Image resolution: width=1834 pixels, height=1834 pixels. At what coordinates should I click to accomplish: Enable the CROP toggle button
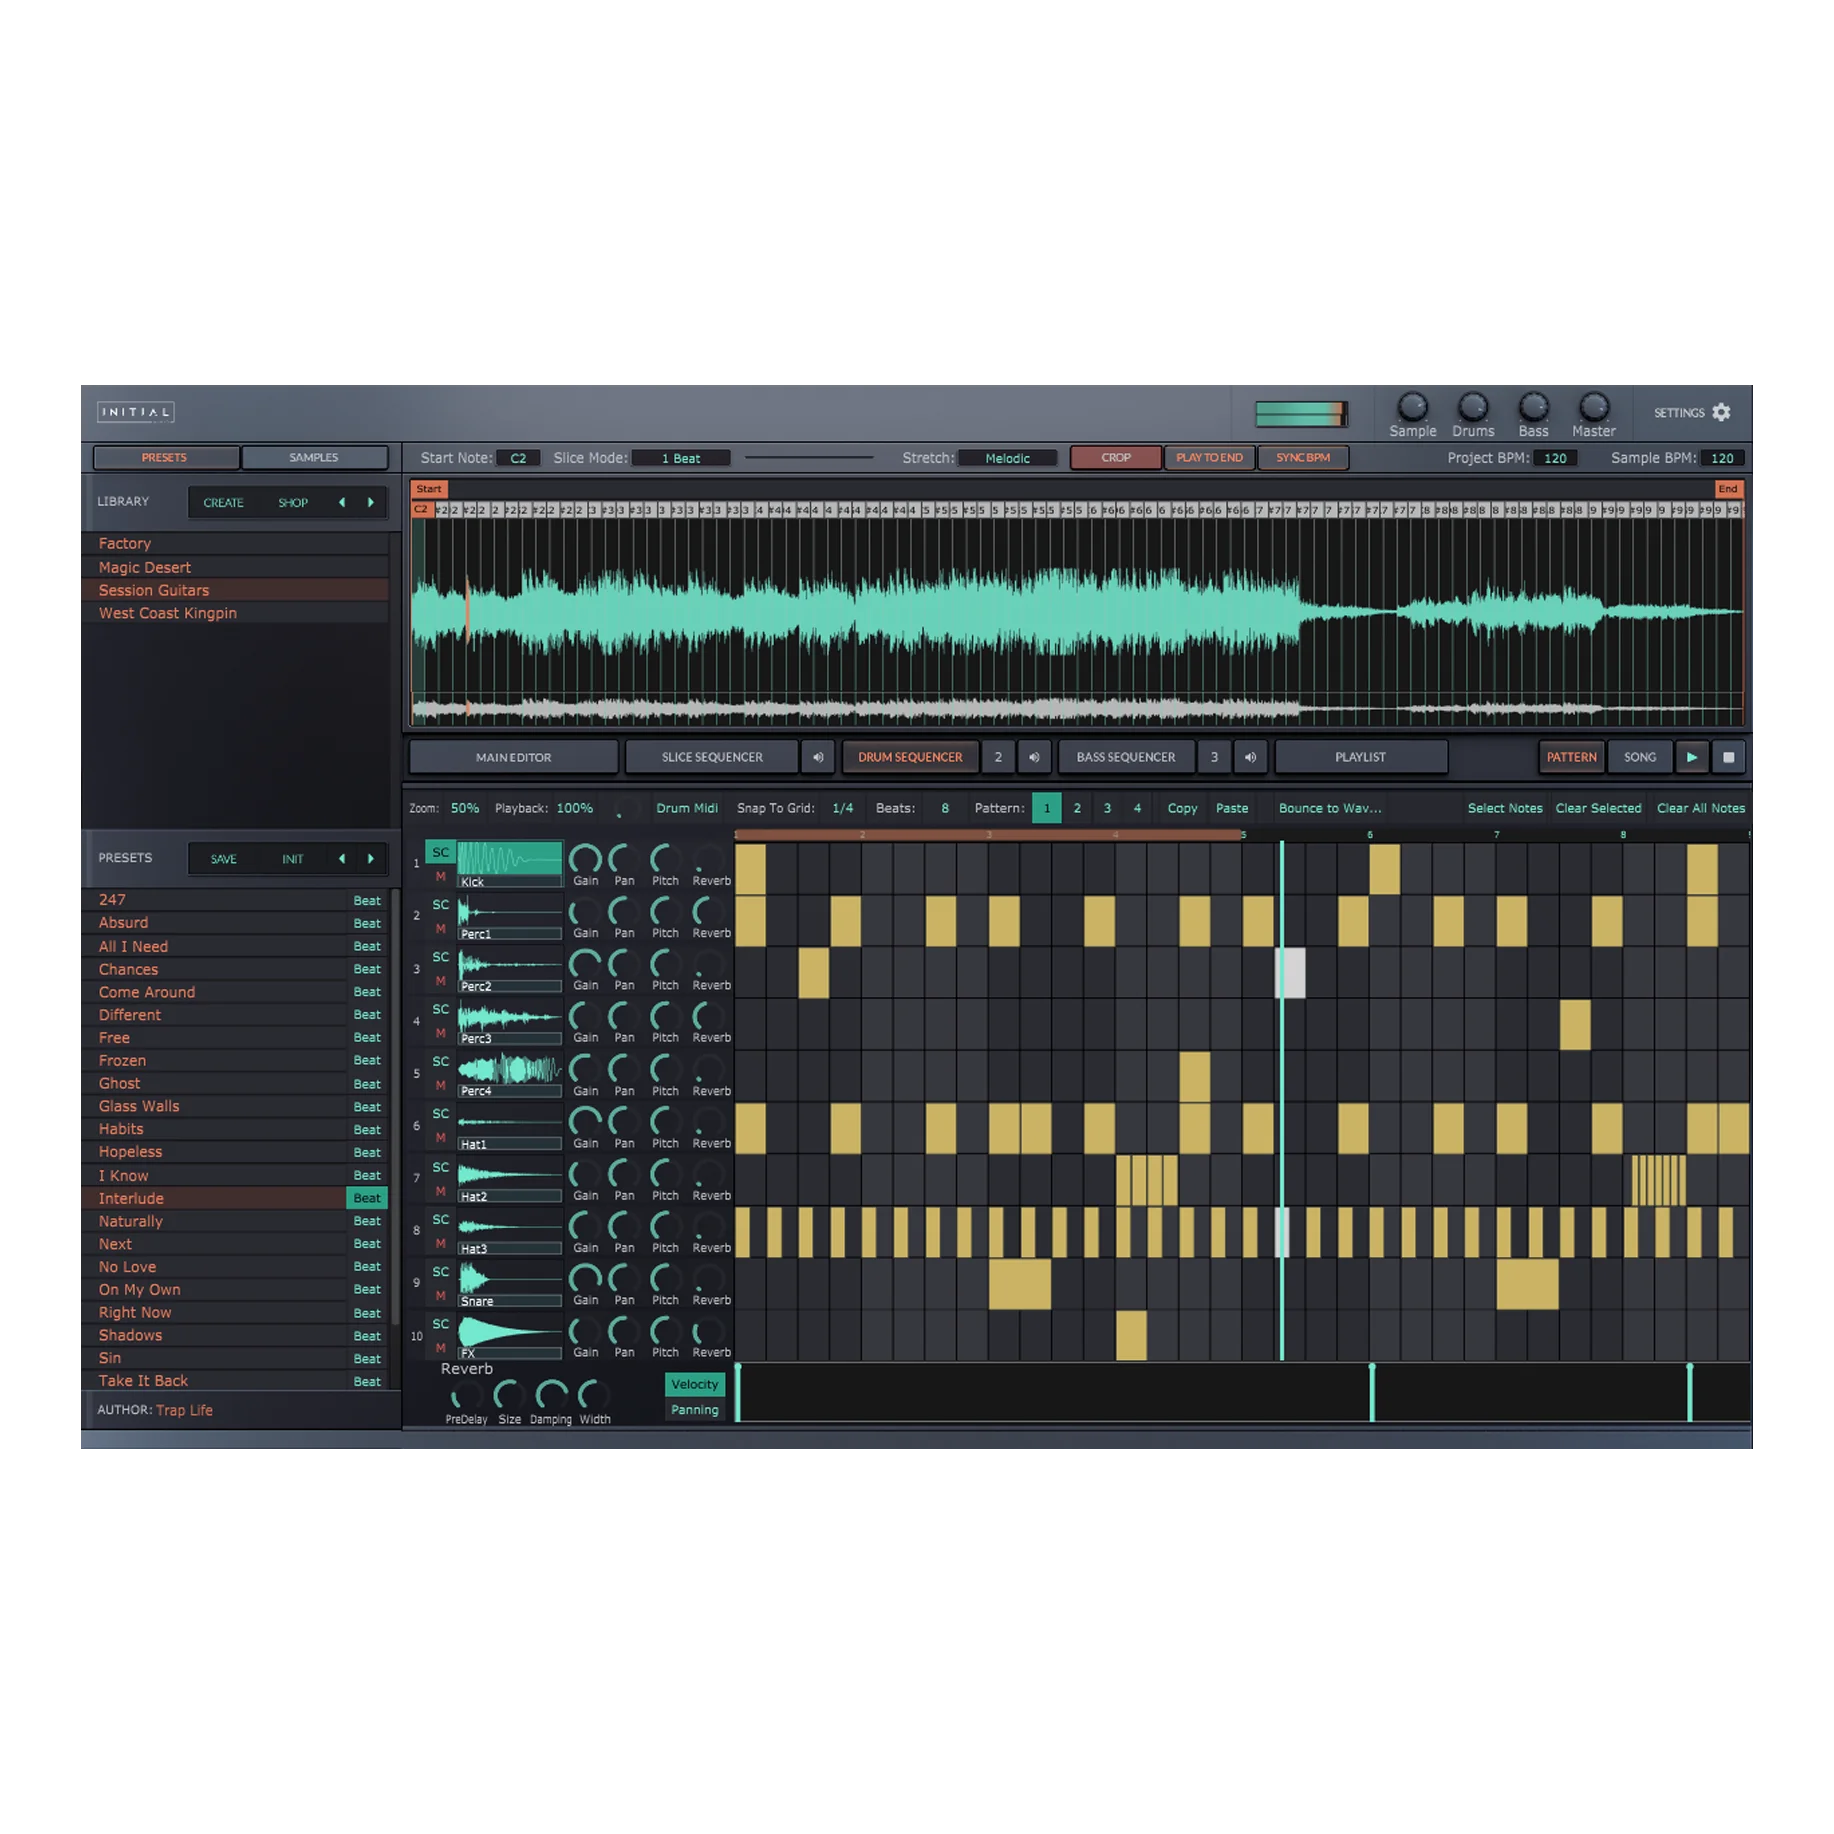(x=1115, y=458)
